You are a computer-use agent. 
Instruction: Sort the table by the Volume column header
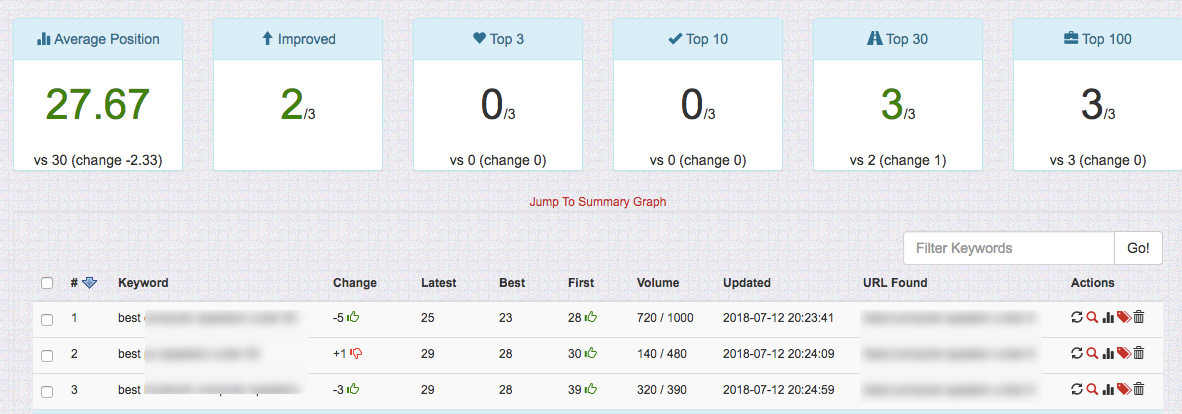[x=657, y=283]
